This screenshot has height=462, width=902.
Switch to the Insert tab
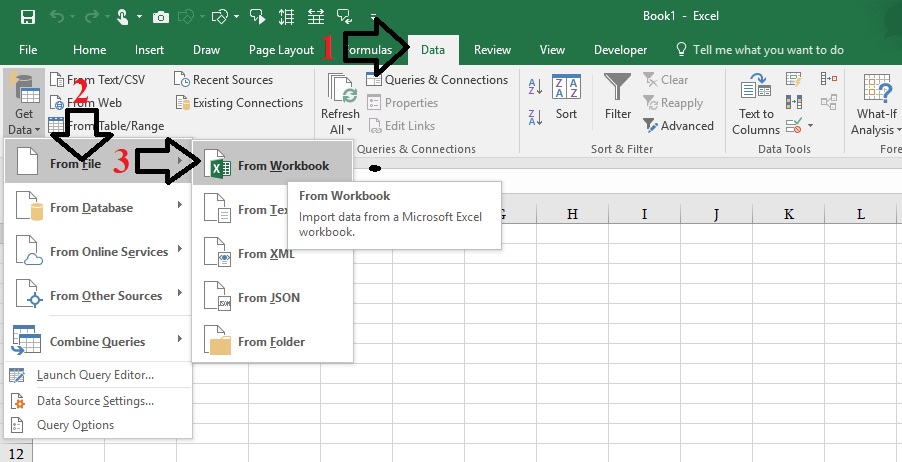click(150, 50)
